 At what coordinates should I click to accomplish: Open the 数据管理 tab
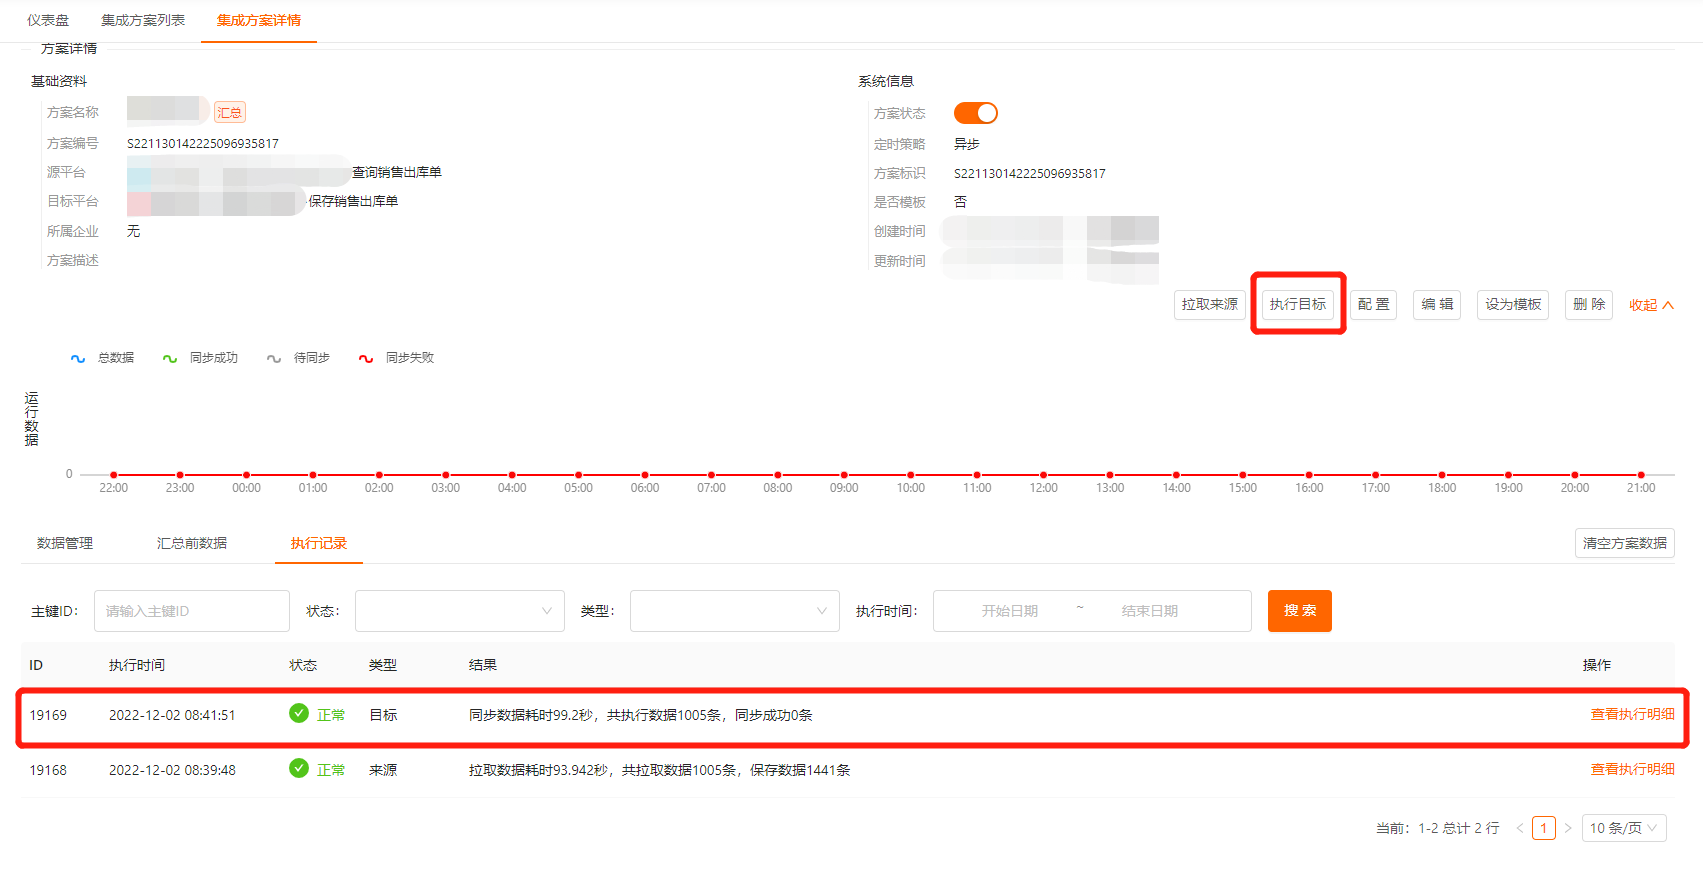tap(65, 543)
